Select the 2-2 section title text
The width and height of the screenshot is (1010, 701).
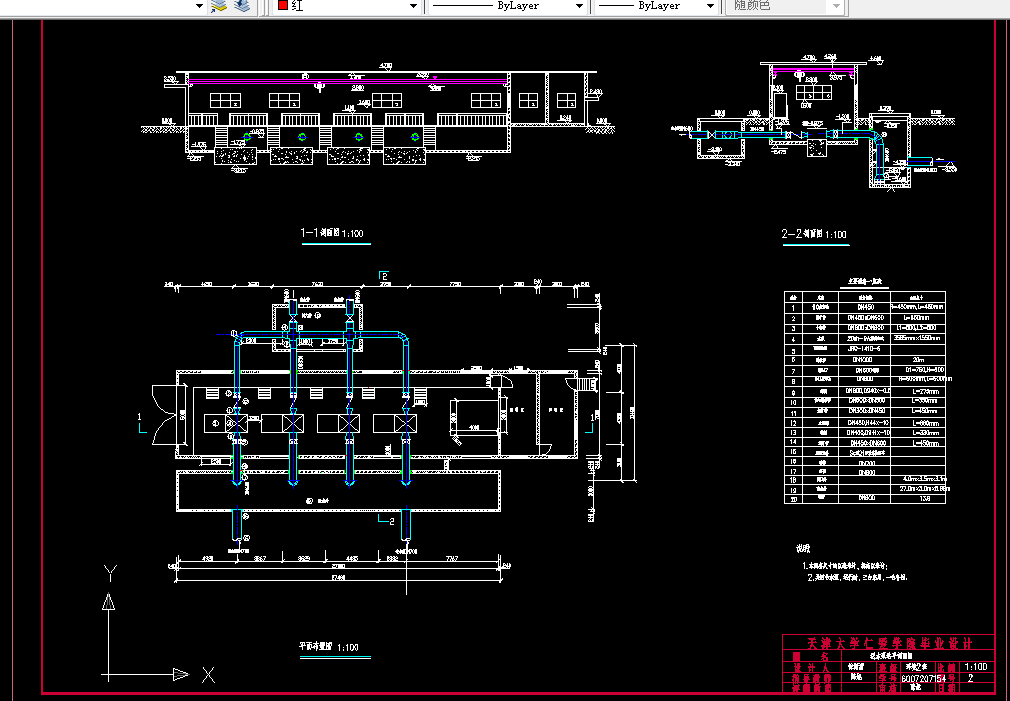[814, 234]
